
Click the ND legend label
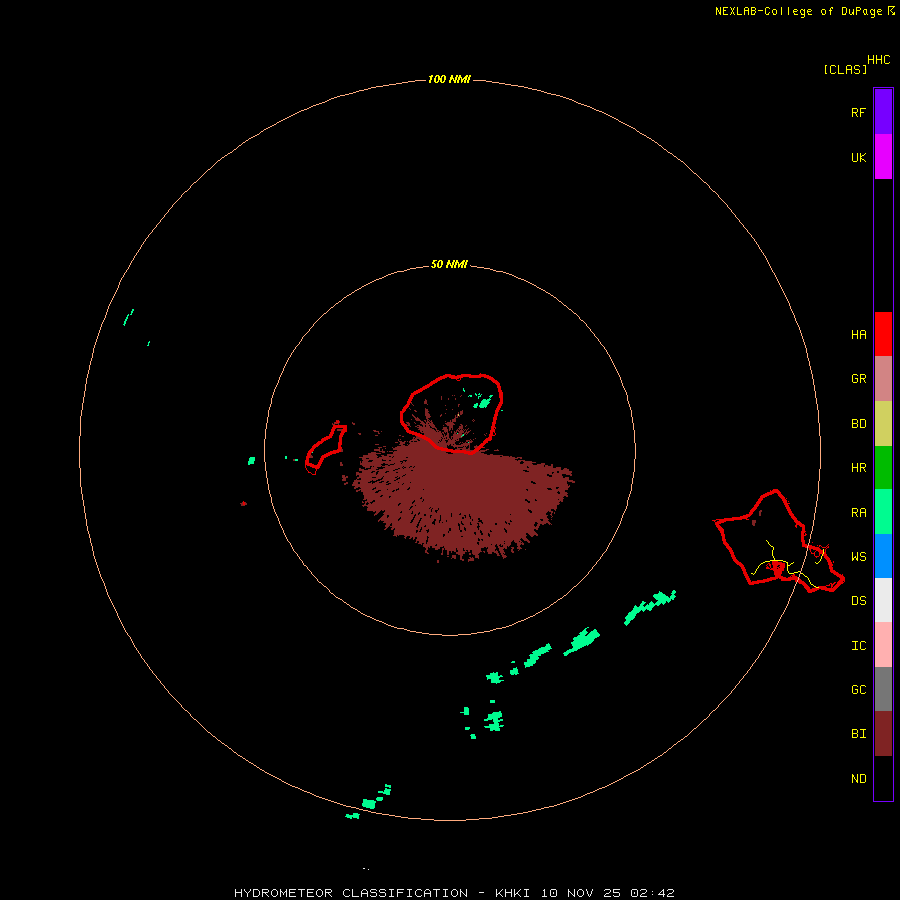click(x=858, y=779)
